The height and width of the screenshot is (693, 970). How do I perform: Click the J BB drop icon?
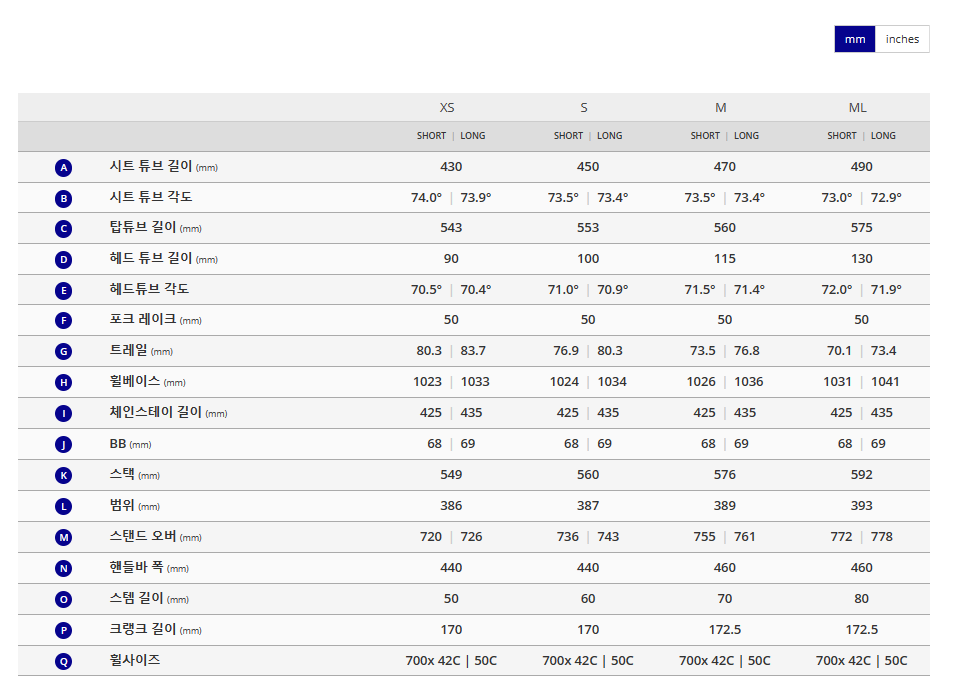(63, 444)
